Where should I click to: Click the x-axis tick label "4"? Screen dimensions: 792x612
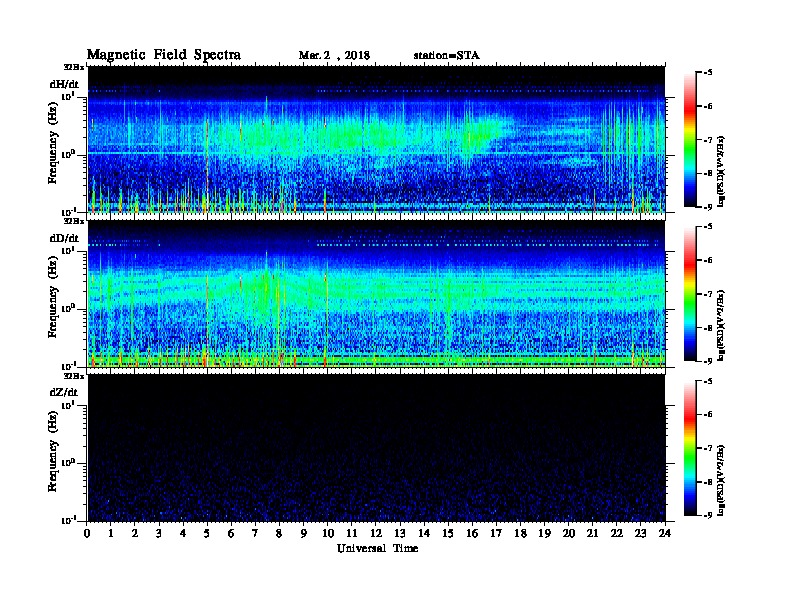point(183,533)
